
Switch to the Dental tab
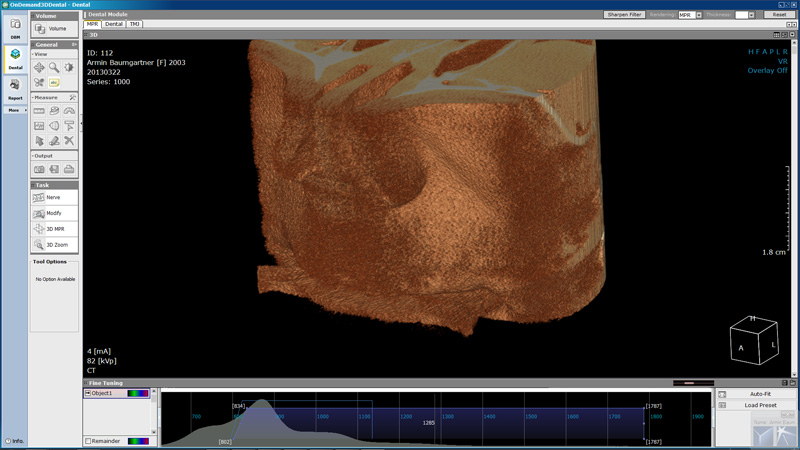click(x=114, y=24)
